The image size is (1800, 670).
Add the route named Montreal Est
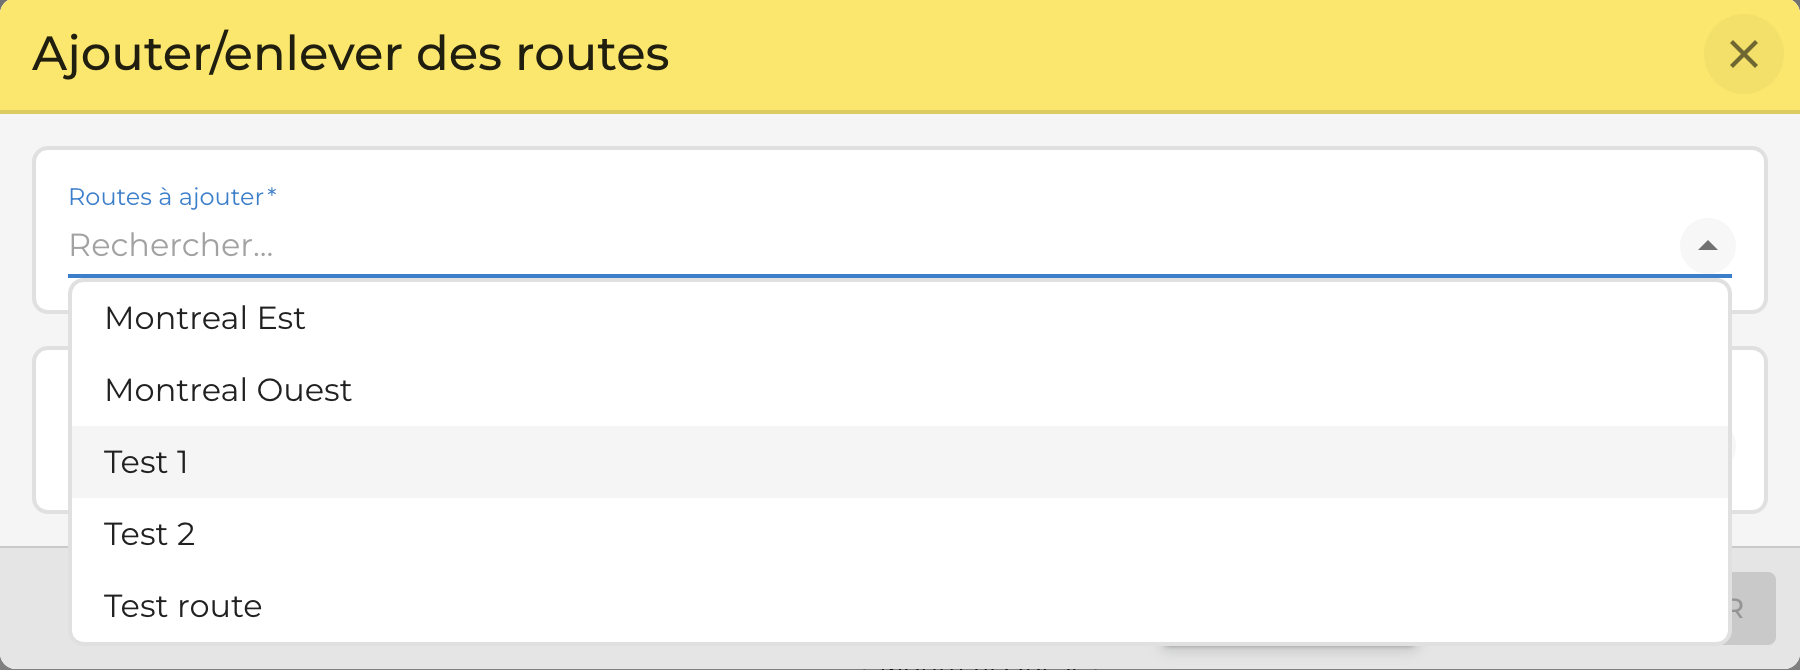point(900,318)
